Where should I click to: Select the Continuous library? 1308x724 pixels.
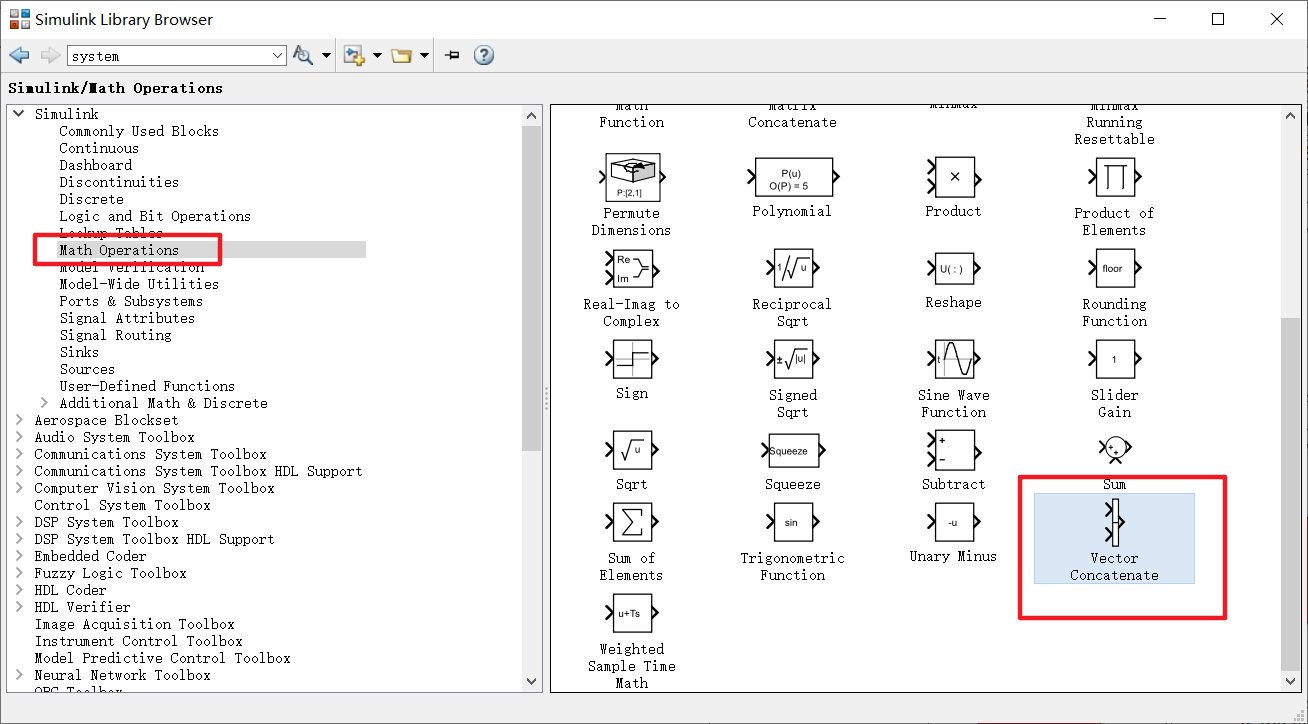99,148
